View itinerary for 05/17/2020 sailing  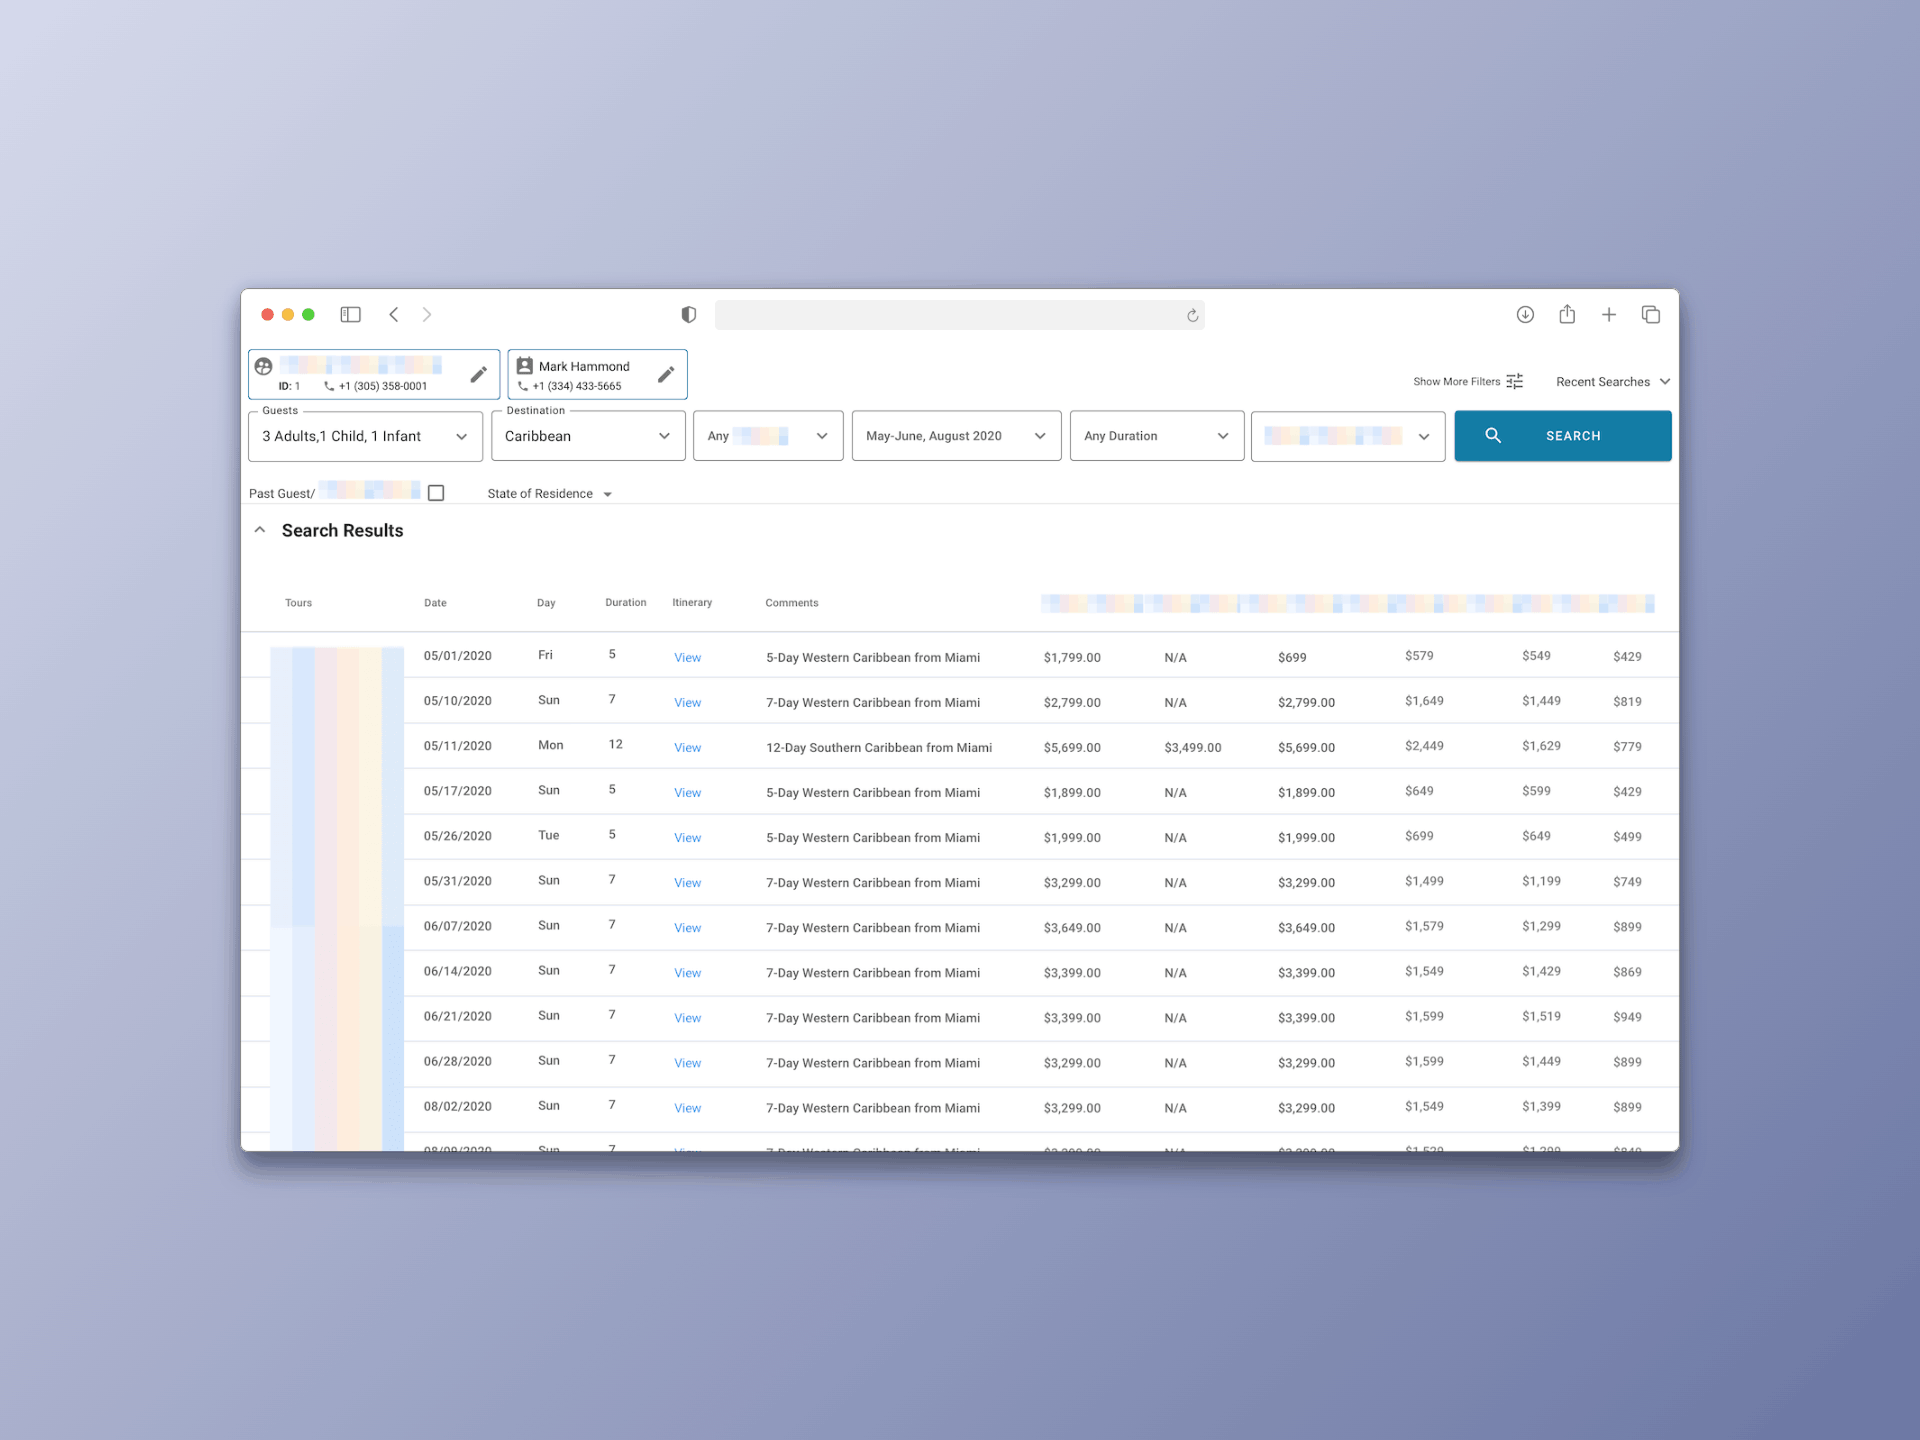click(x=687, y=793)
